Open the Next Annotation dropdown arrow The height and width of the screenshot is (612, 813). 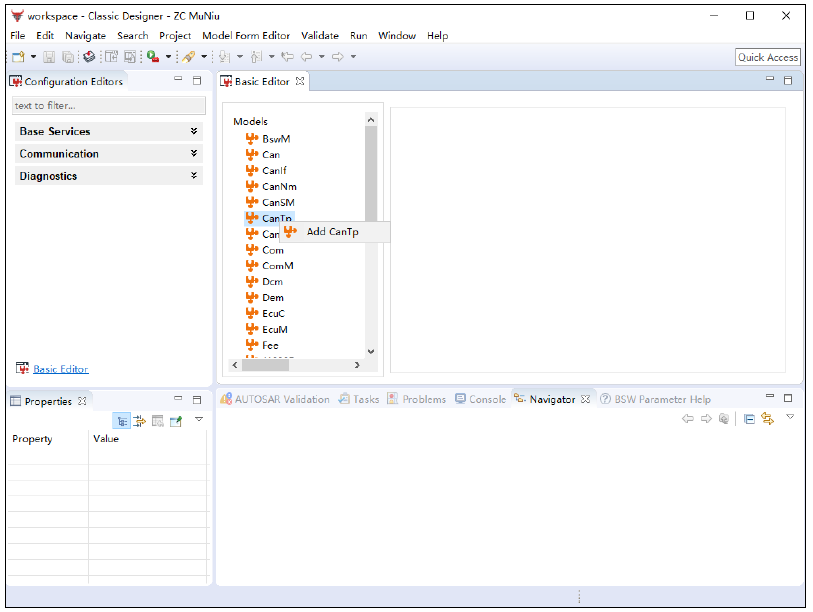tap(240, 57)
